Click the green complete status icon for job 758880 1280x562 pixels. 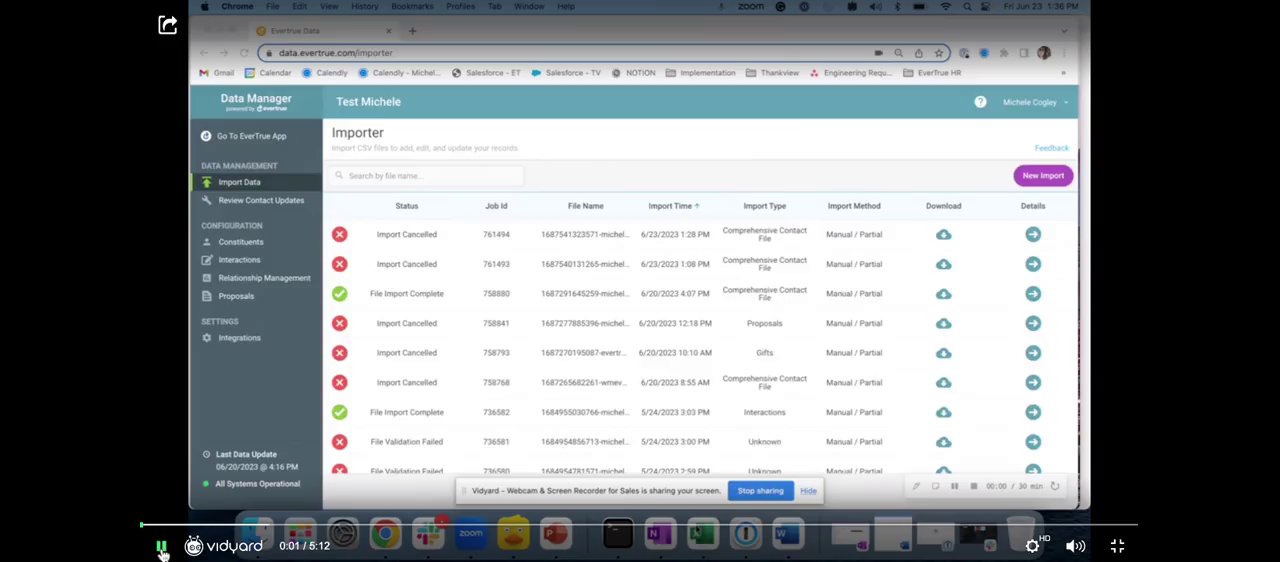[340, 294]
